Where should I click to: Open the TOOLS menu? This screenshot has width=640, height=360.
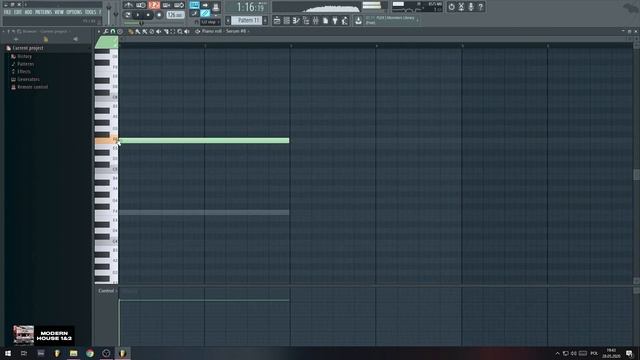[90, 12]
